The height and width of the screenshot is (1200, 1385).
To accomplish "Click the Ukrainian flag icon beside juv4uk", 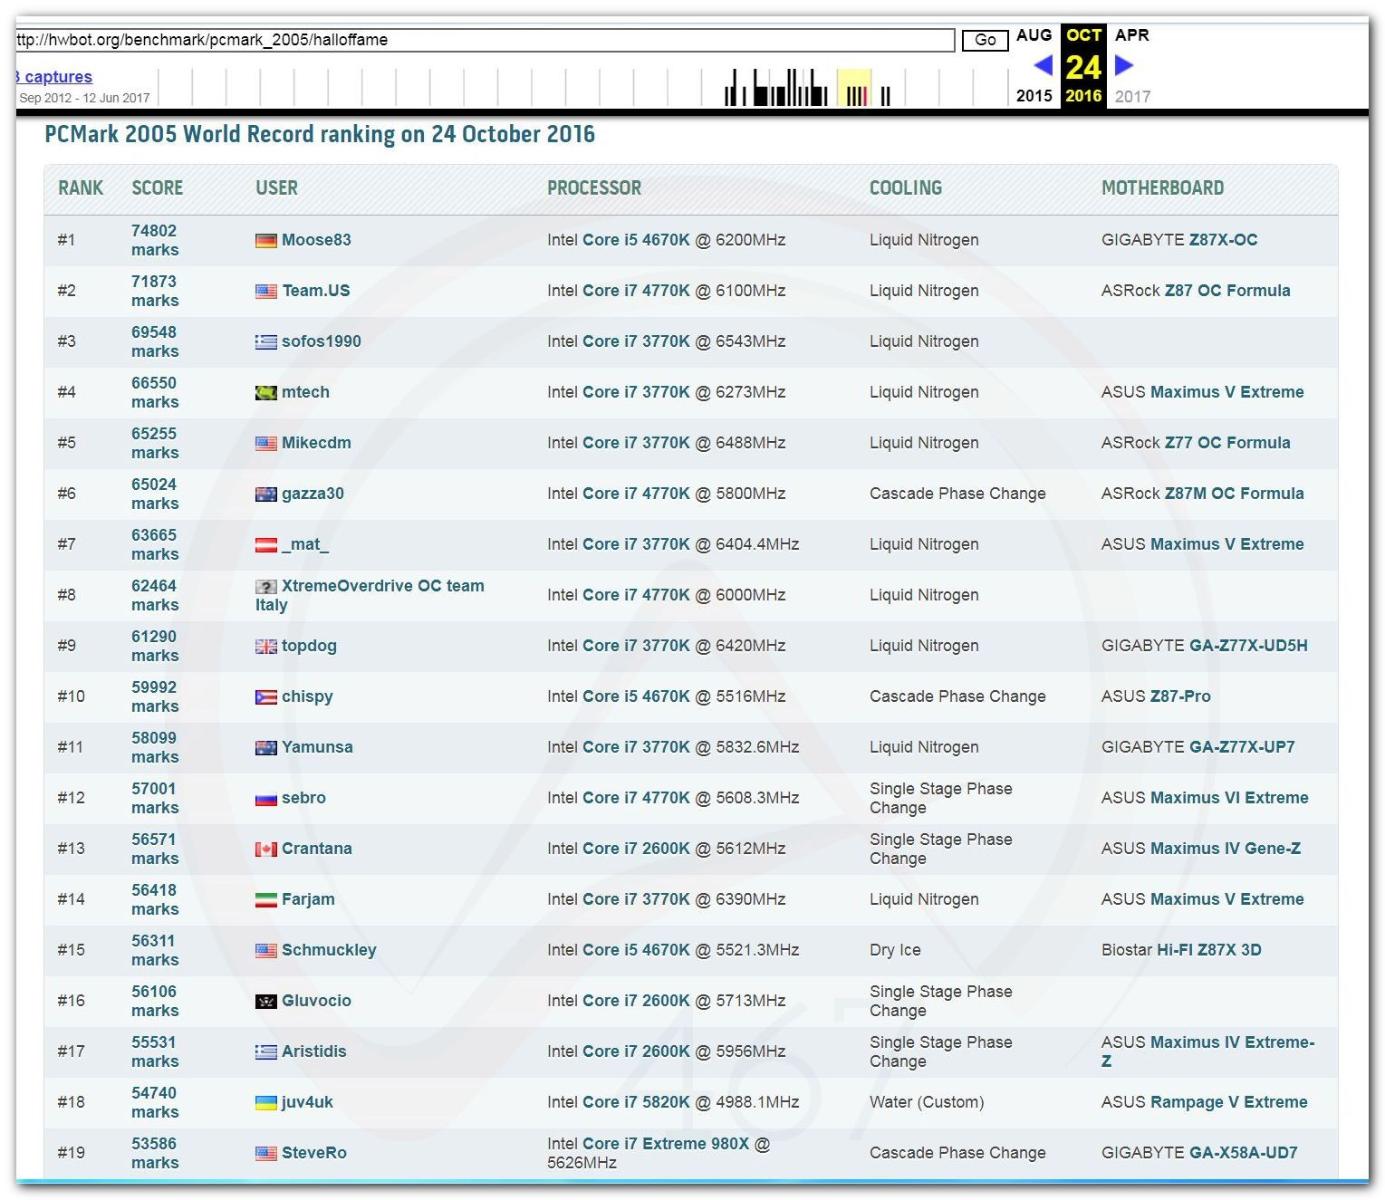I will click(x=265, y=1103).
